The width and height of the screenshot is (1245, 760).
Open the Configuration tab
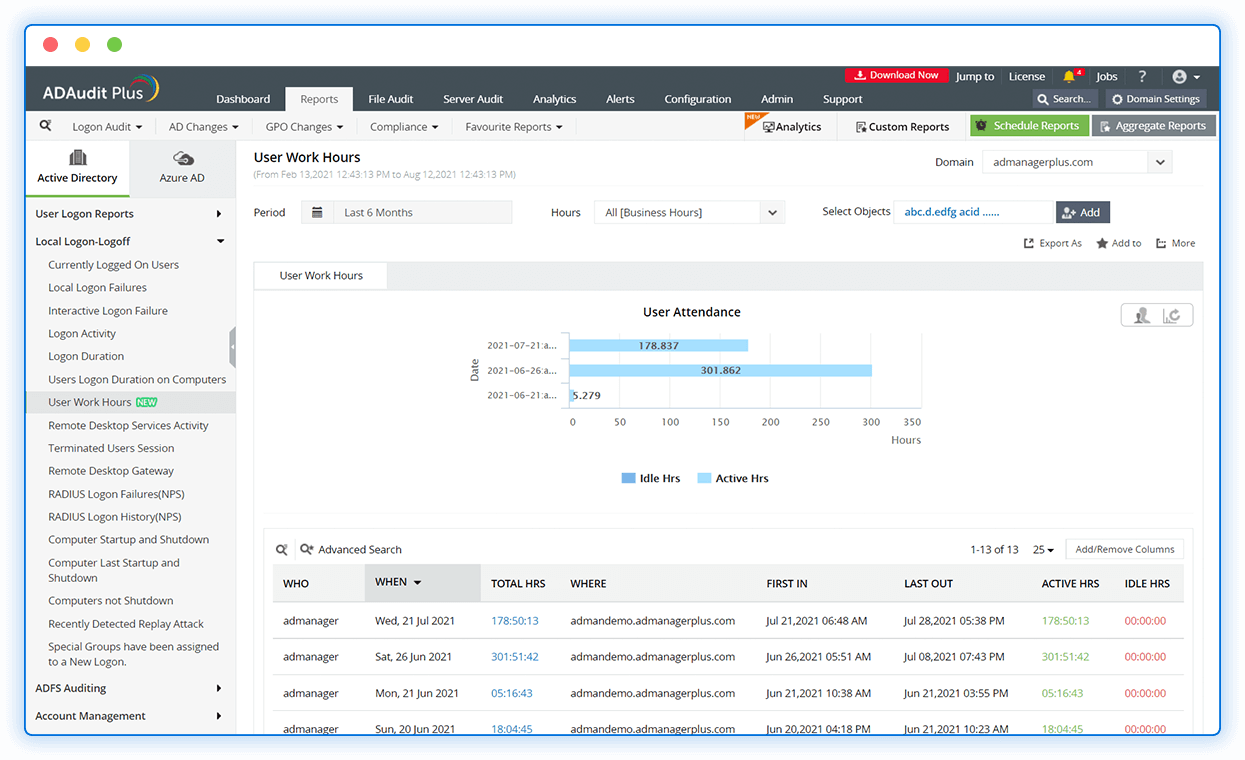coord(698,99)
